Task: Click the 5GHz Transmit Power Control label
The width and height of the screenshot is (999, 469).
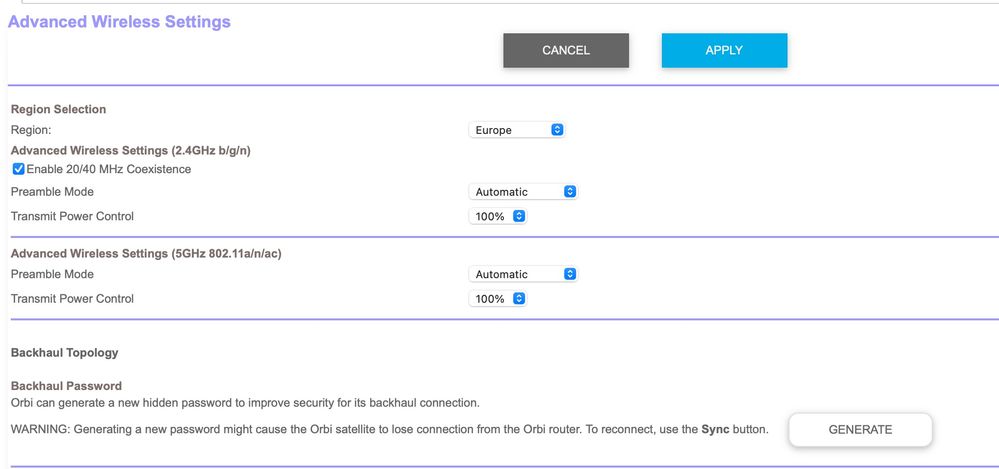Action: [72, 299]
